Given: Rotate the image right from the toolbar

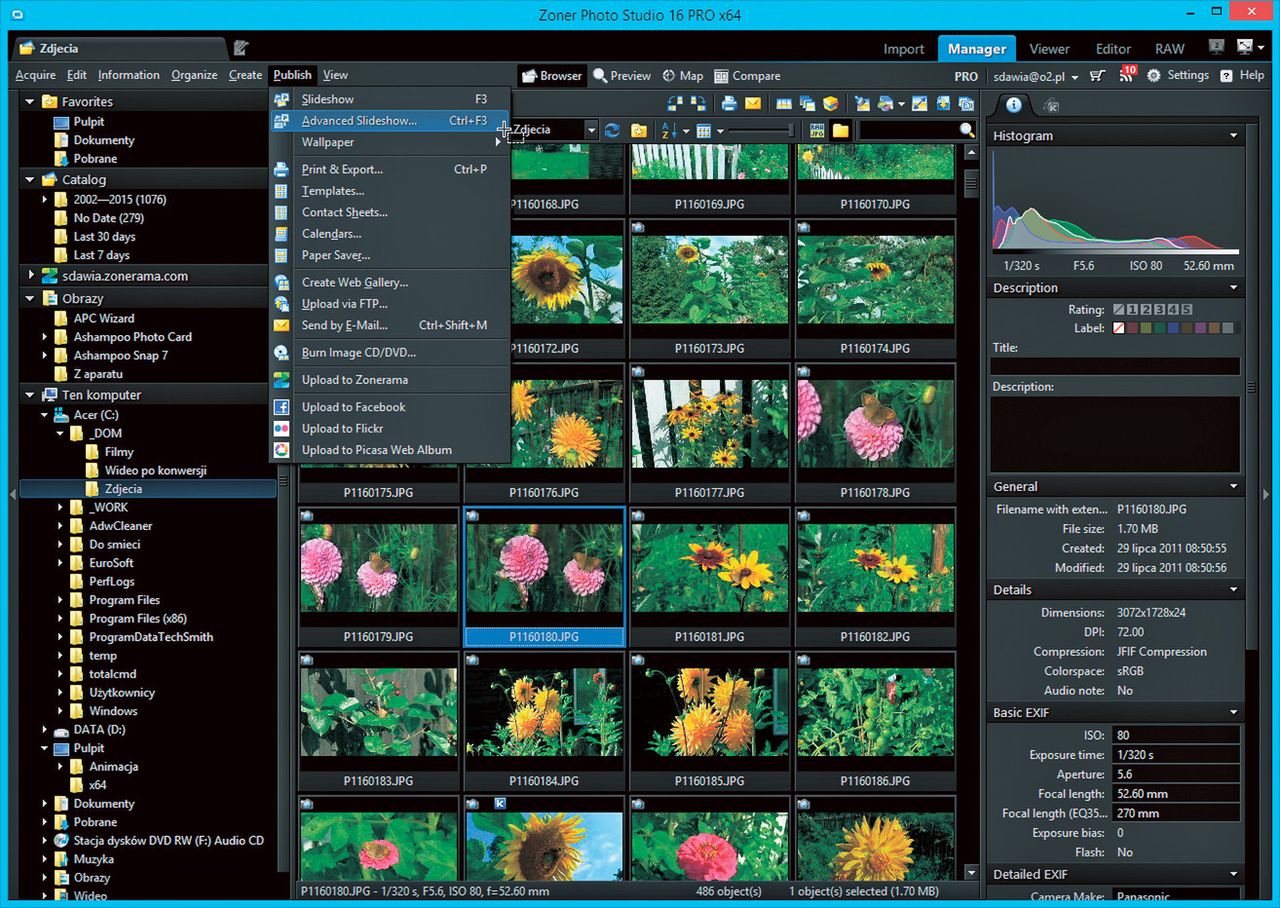Looking at the screenshot, I should click(698, 103).
